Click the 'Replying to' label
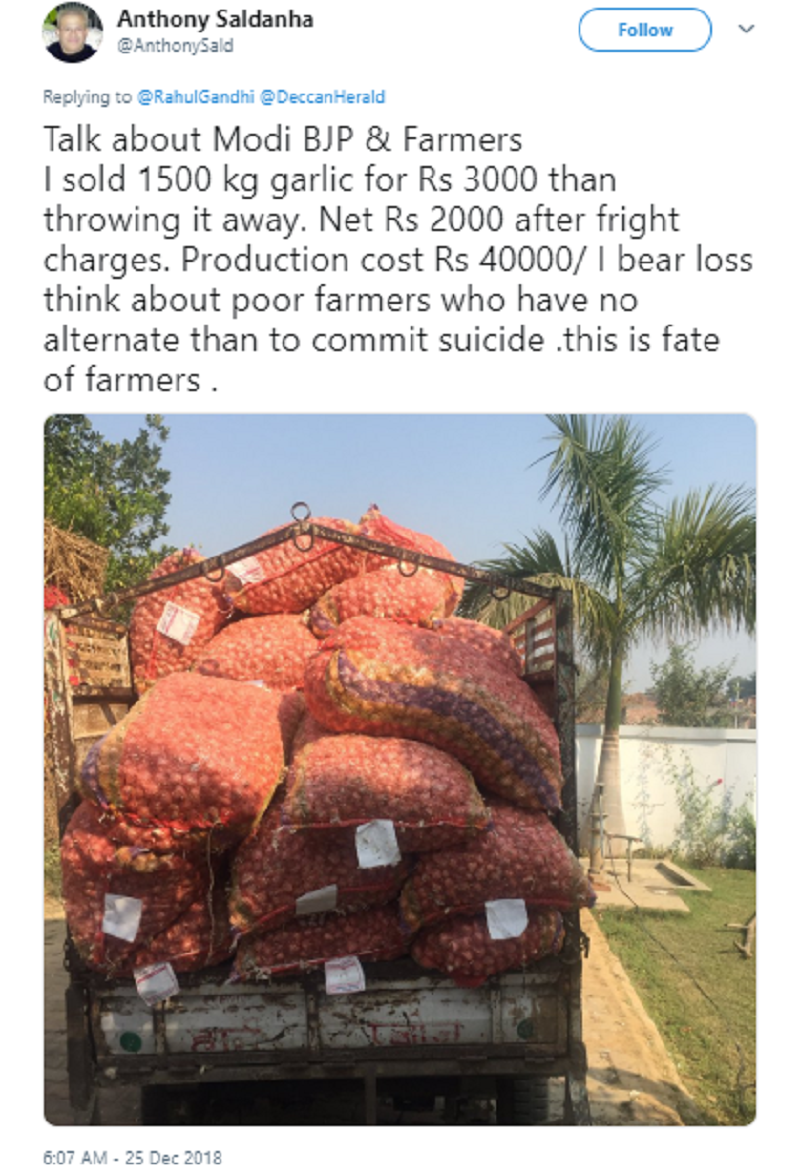 pyautogui.click(x=87, y=97)
